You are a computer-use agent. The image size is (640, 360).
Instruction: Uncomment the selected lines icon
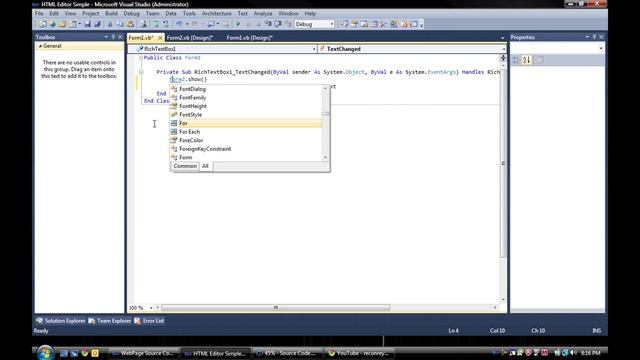[166, 24]
